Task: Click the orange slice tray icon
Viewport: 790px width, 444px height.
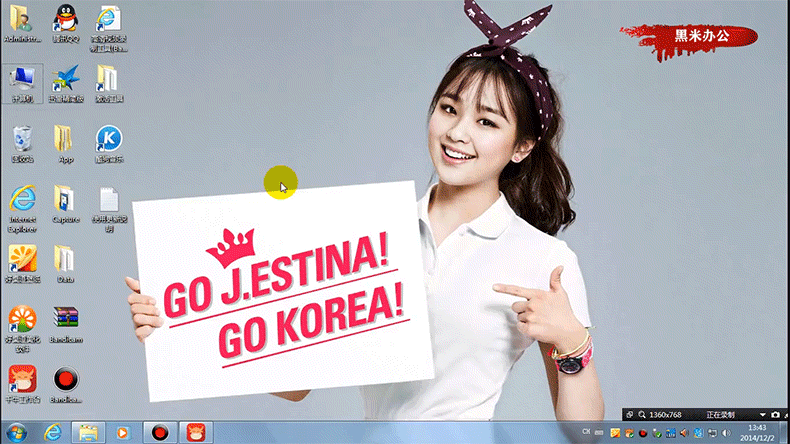Action: click(615, 433)
